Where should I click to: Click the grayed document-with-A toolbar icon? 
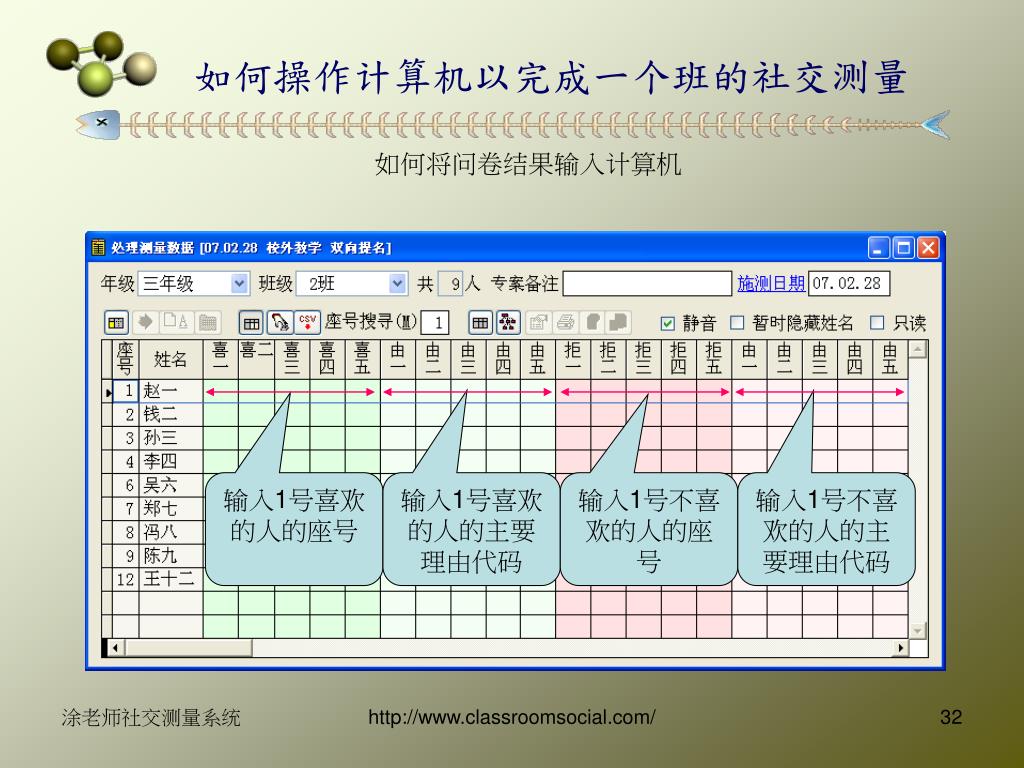pos(175,322)
